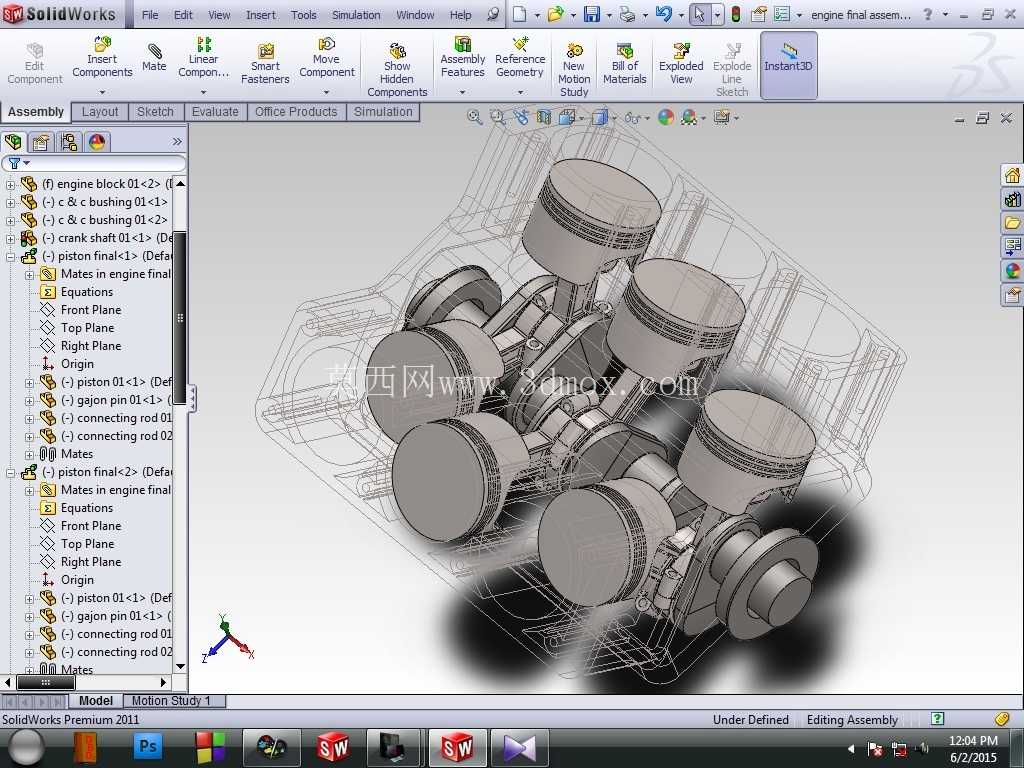Open the Assembly Features dropdown arrow
Viewport: 1024px width, 768px height.
click(x=462, y=92)
